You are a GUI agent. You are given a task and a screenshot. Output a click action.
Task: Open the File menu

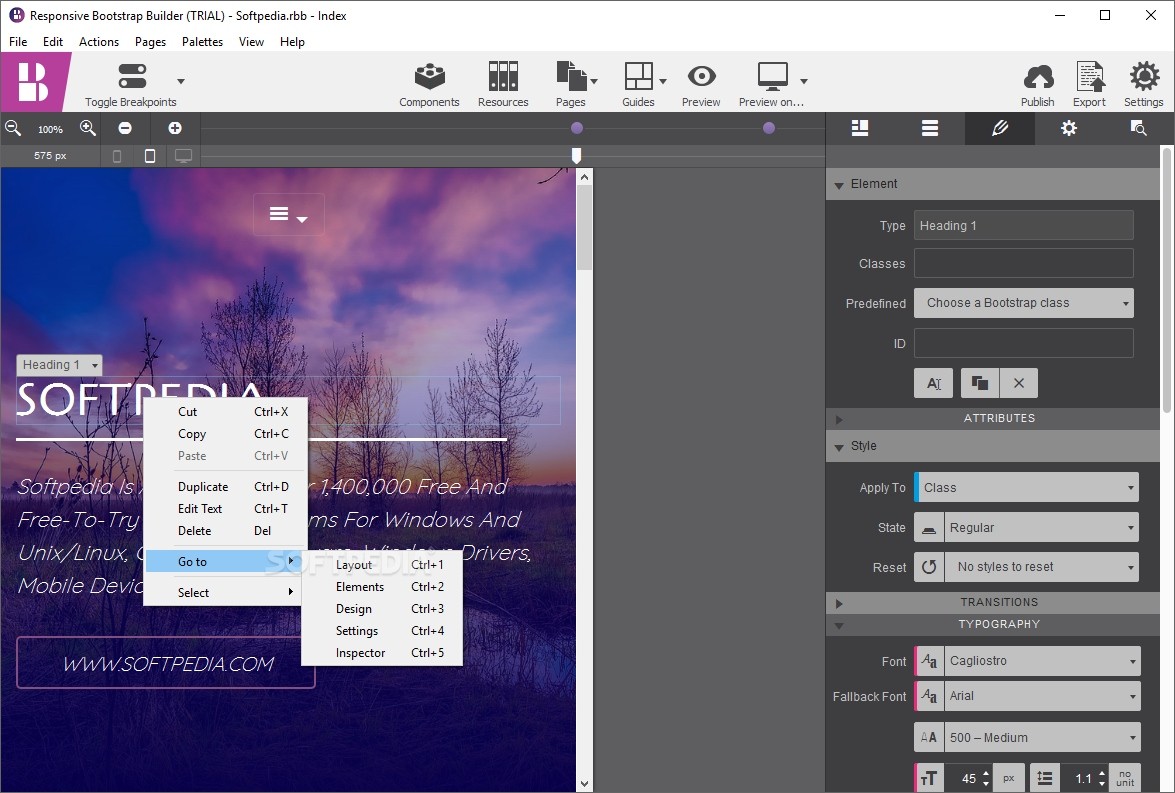(18, 41)
